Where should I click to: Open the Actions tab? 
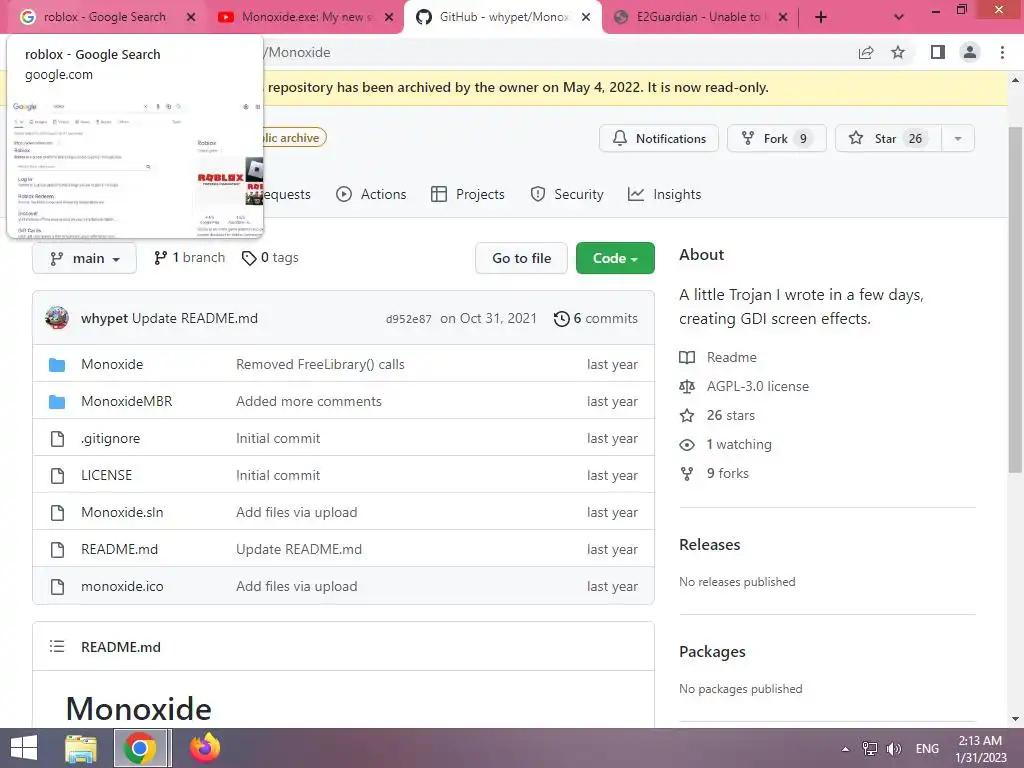371,195
